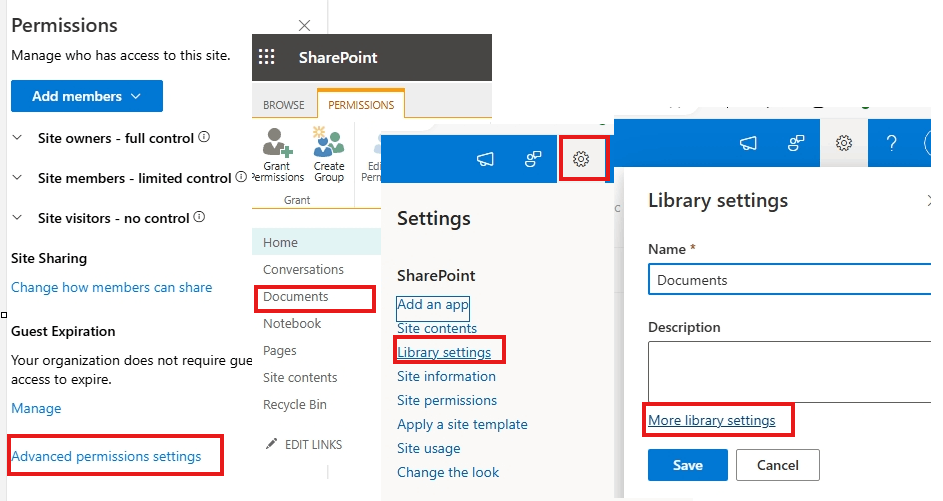Viewport: 943px width, 501px height.
Task: Click Manage under Guest Expiration
Action: pyautogui.click(x=36, y=408)
